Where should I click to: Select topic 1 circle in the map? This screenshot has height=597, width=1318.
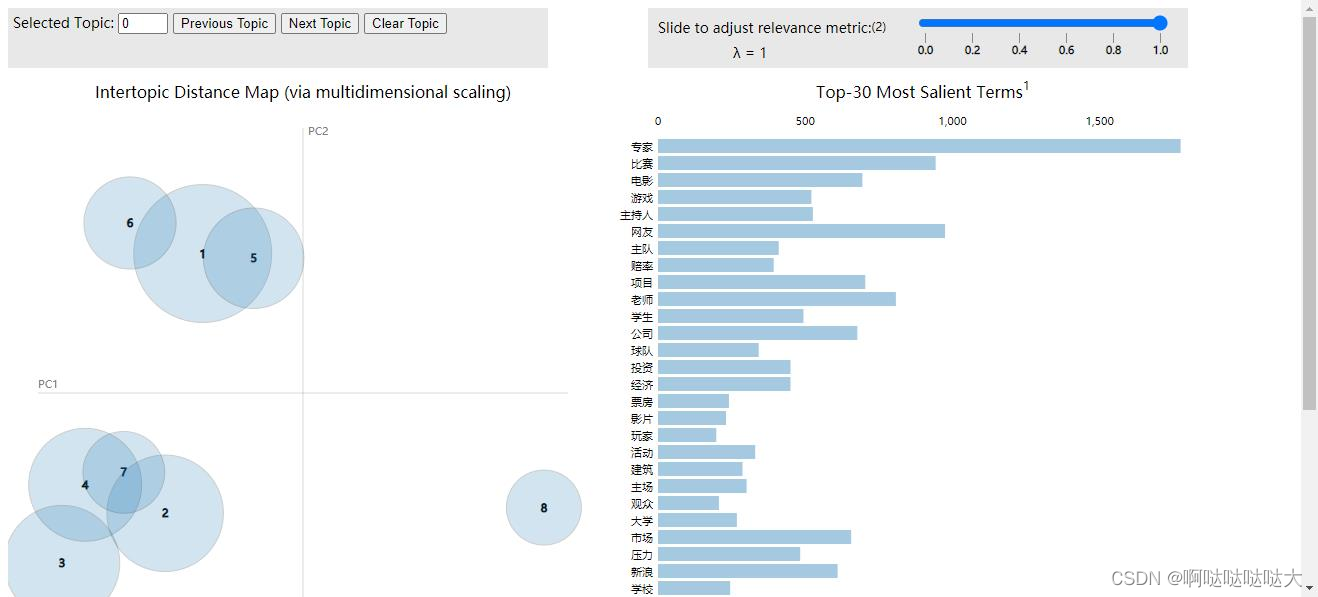pos(203,254)
